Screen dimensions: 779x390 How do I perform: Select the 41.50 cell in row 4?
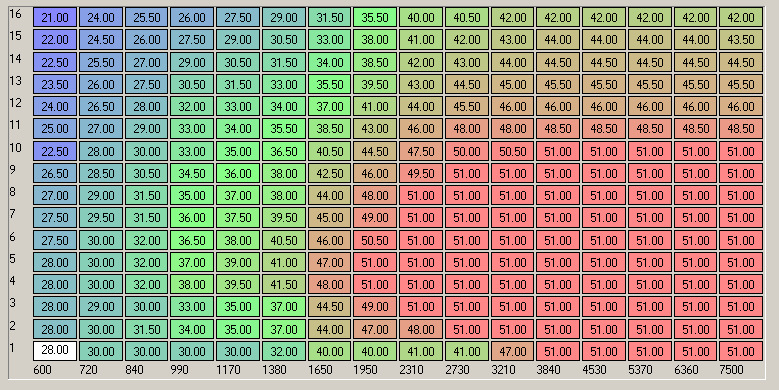pyautogui.click(x=284, y=284)
